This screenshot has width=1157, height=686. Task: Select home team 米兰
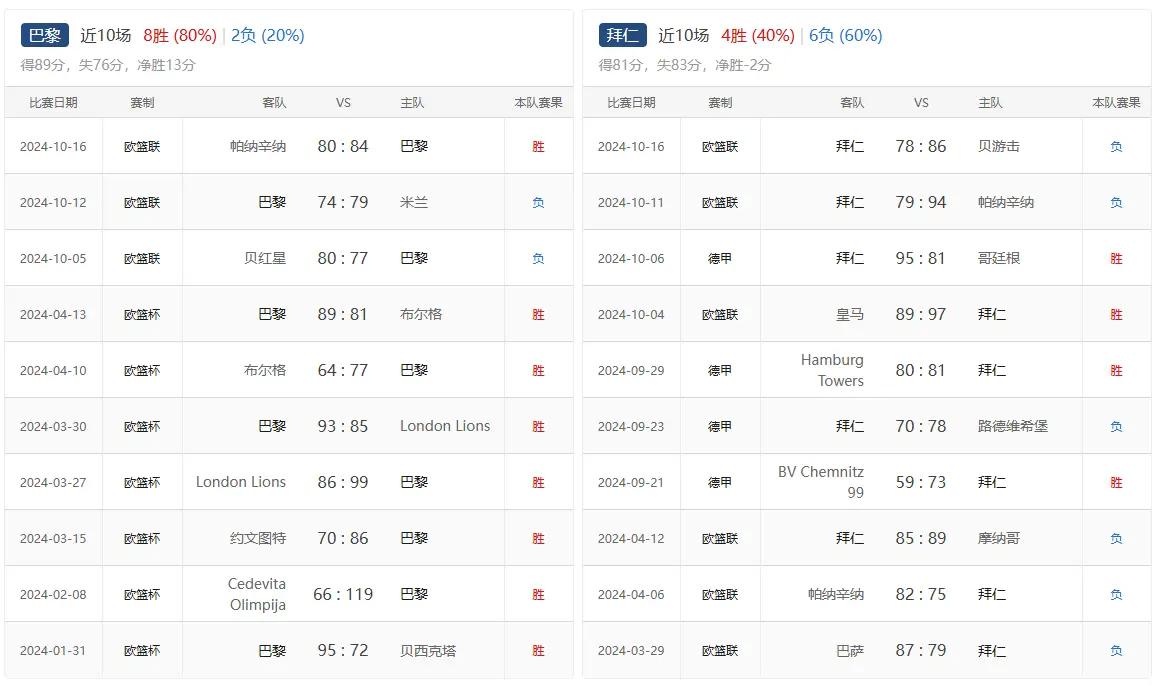click(414, 202)
